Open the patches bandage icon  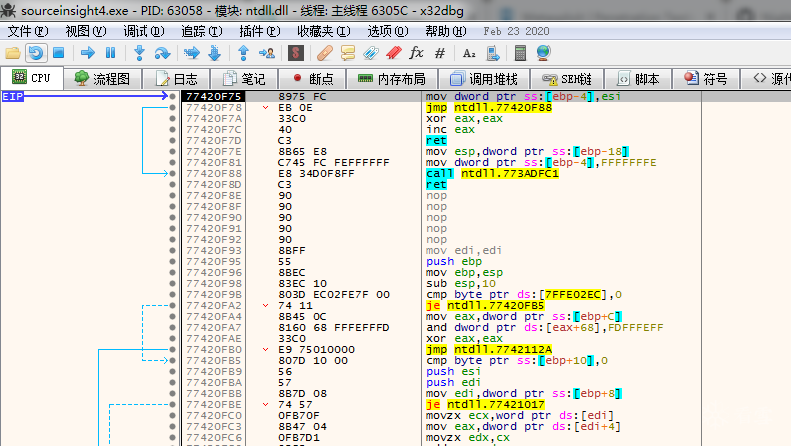[324, 52]
